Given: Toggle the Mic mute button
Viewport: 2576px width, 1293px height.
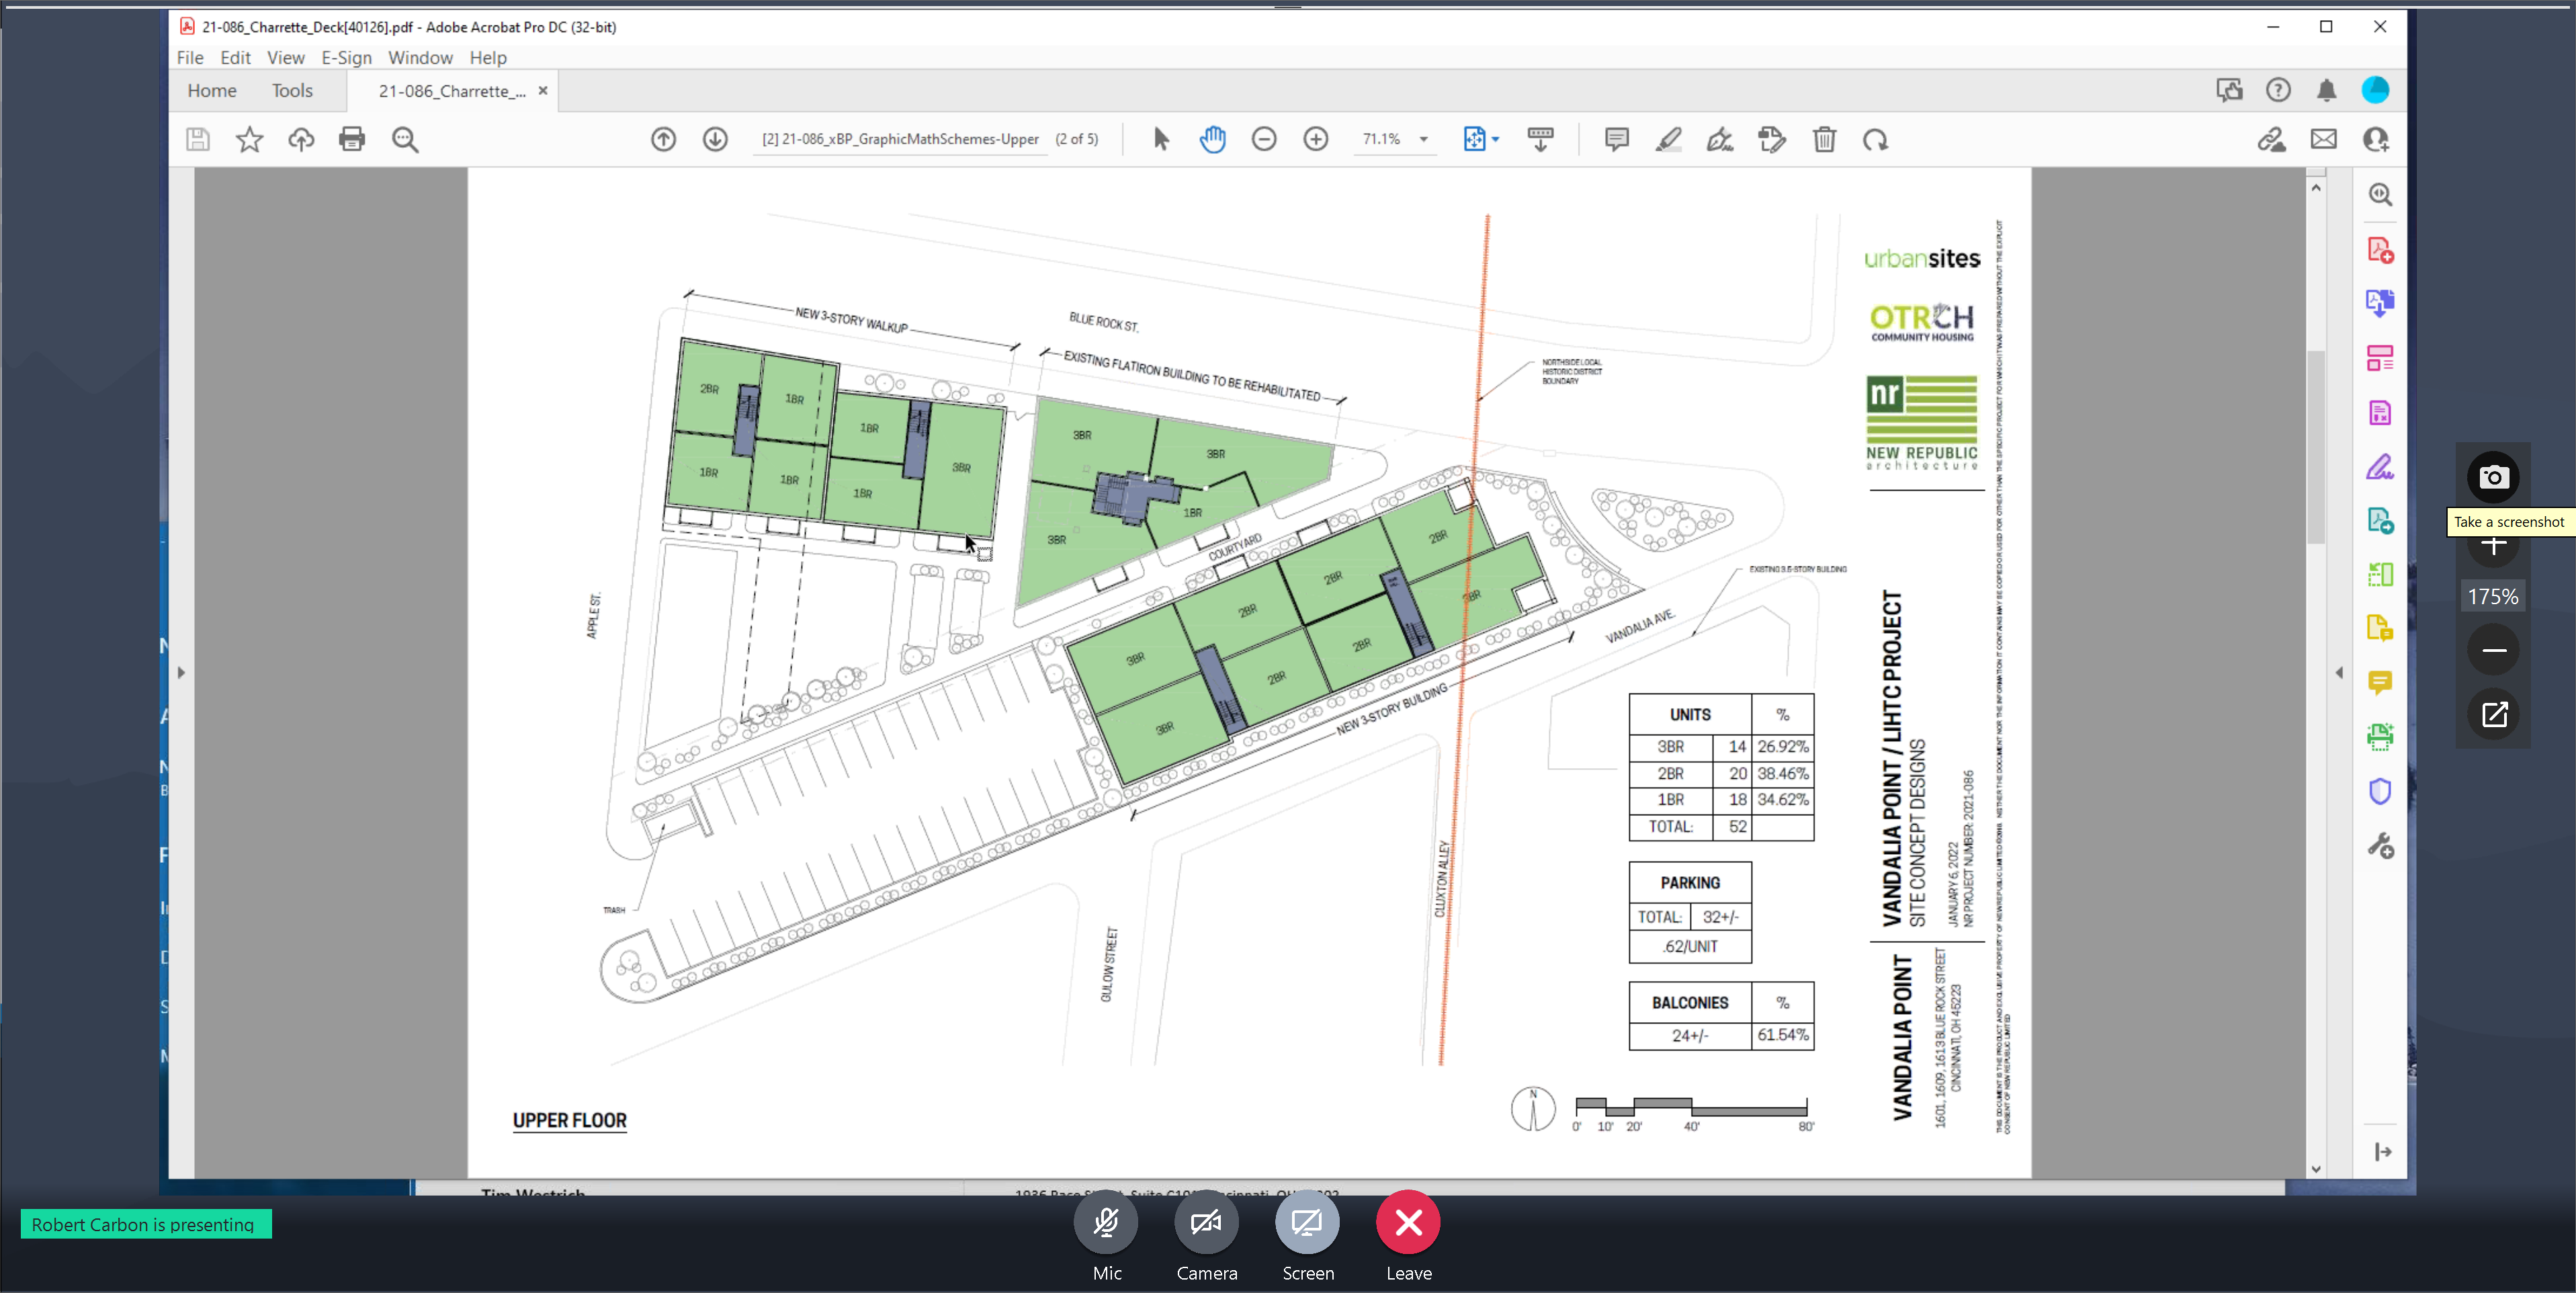Looking at the screenshot, I should (1106, 1222).
